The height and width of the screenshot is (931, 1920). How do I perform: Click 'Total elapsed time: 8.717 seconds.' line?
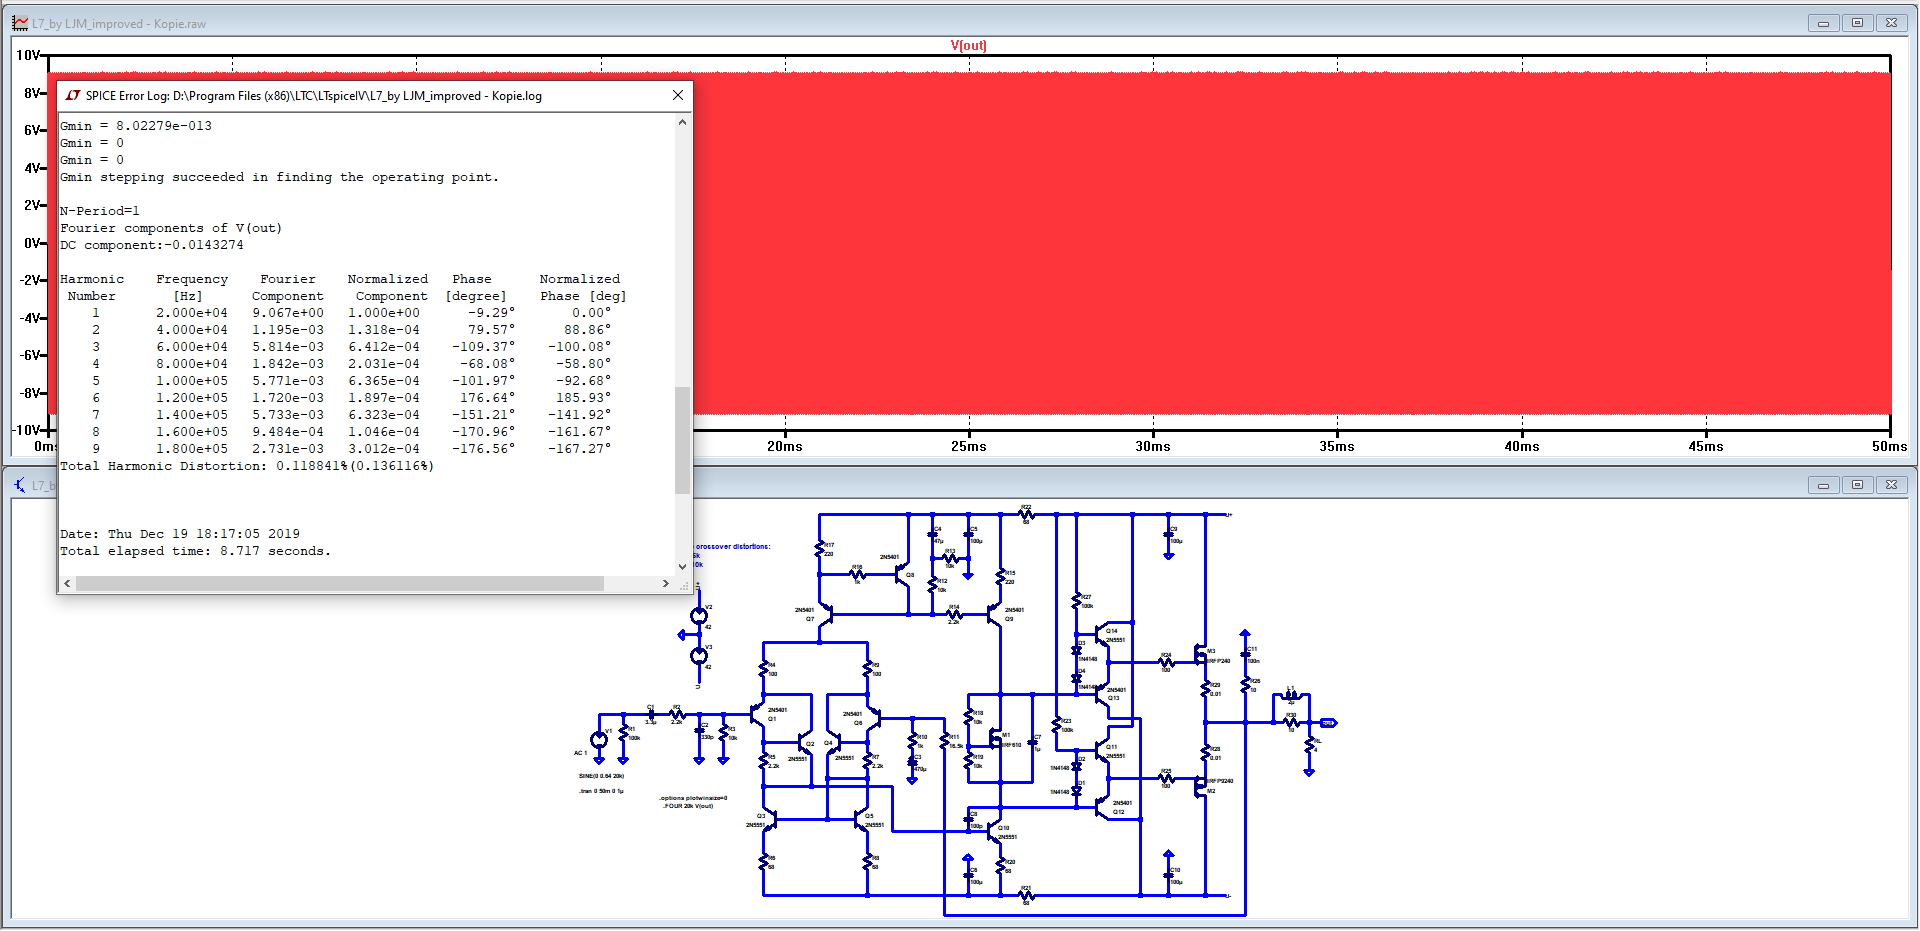click(195, 551)
